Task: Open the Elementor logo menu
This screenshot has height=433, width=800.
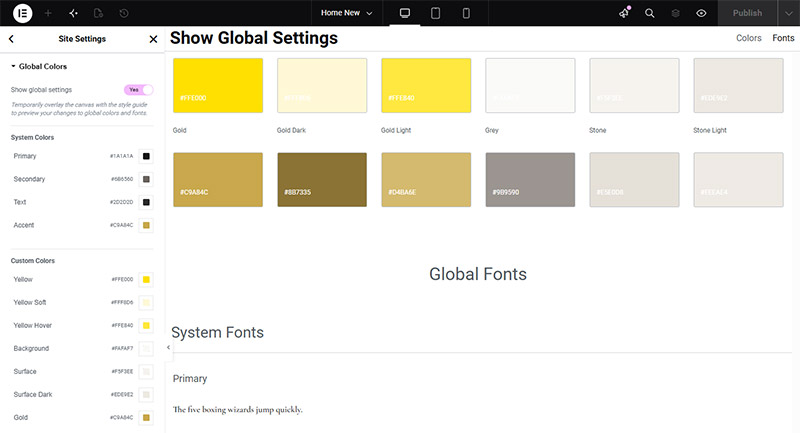Action: point(22,13)
